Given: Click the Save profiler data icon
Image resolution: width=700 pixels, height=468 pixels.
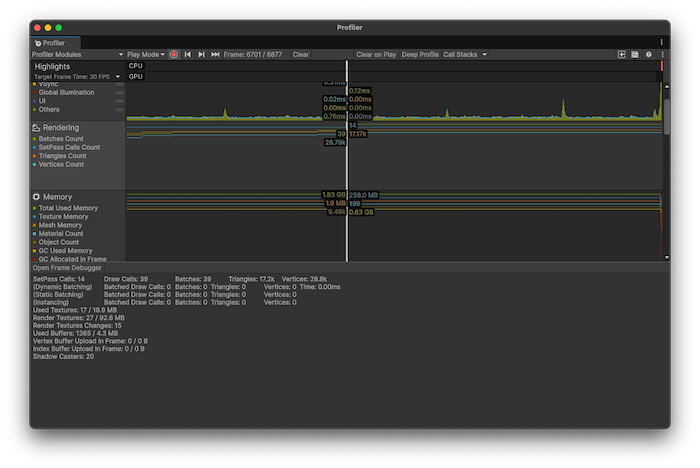Looking at the screenshot, I should 635,54.
